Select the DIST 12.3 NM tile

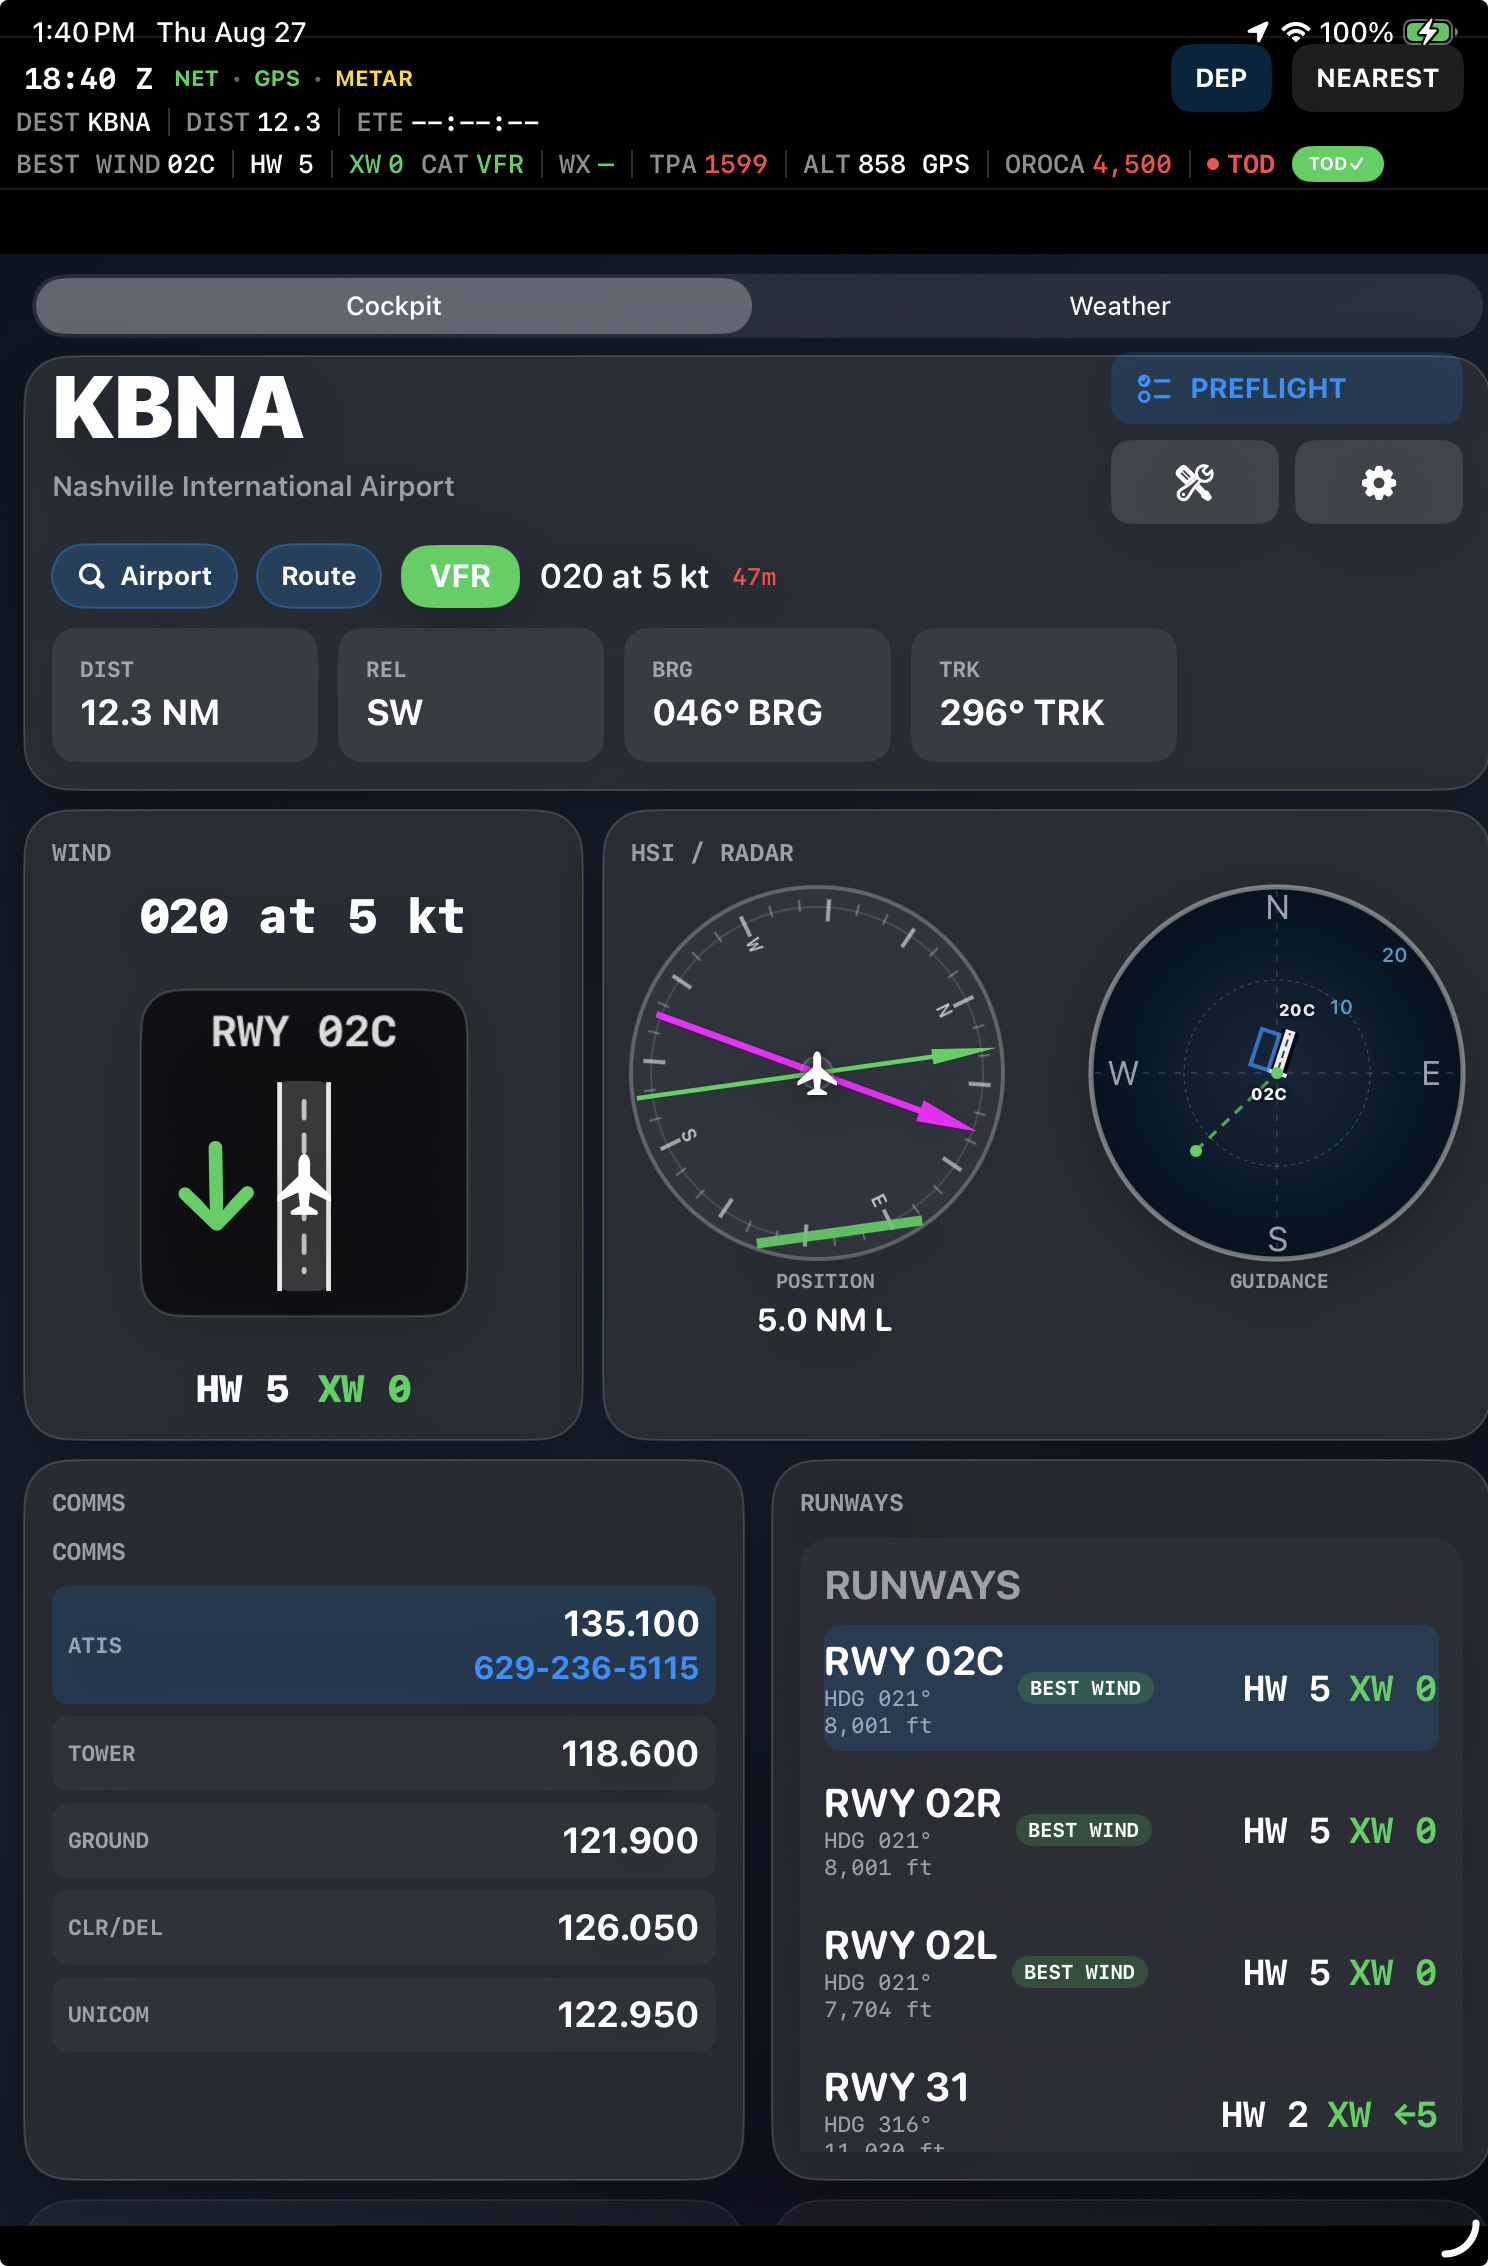click(185, 695)
